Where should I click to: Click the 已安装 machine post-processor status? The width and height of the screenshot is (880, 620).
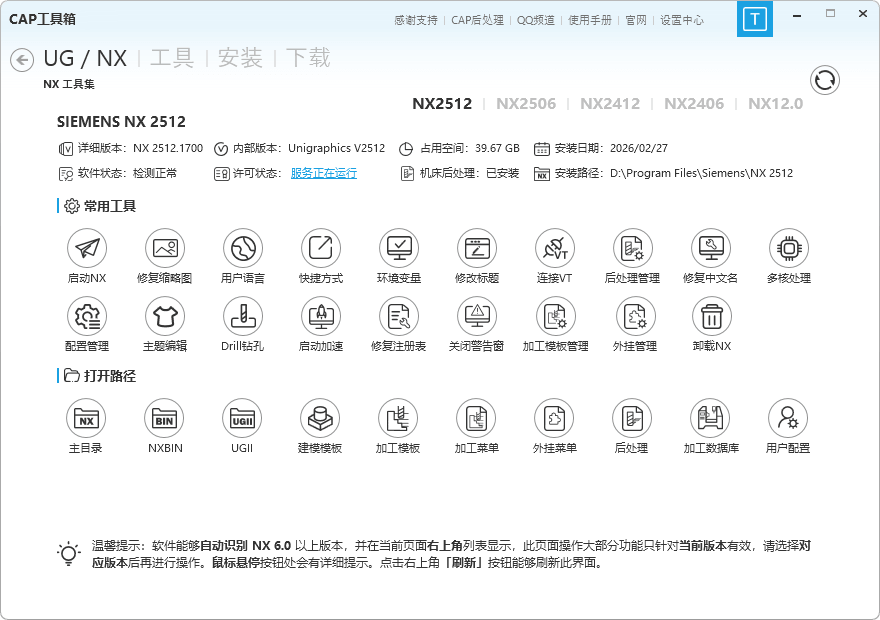coord(502,173)
